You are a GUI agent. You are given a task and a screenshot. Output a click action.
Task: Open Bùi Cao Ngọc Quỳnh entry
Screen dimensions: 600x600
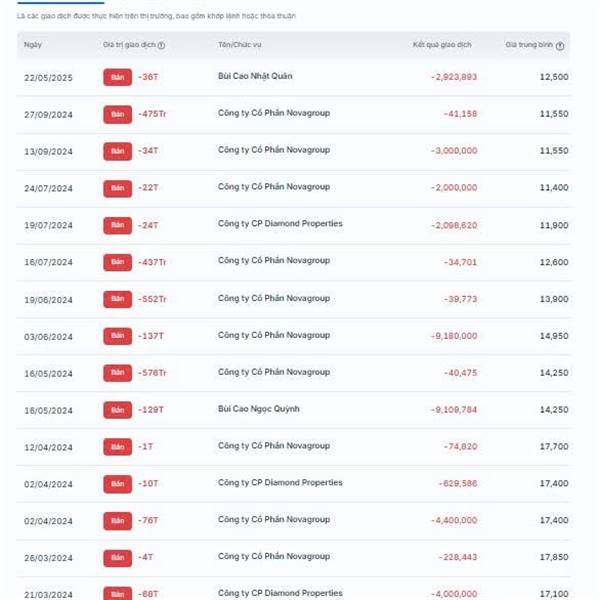pos(259,409)
